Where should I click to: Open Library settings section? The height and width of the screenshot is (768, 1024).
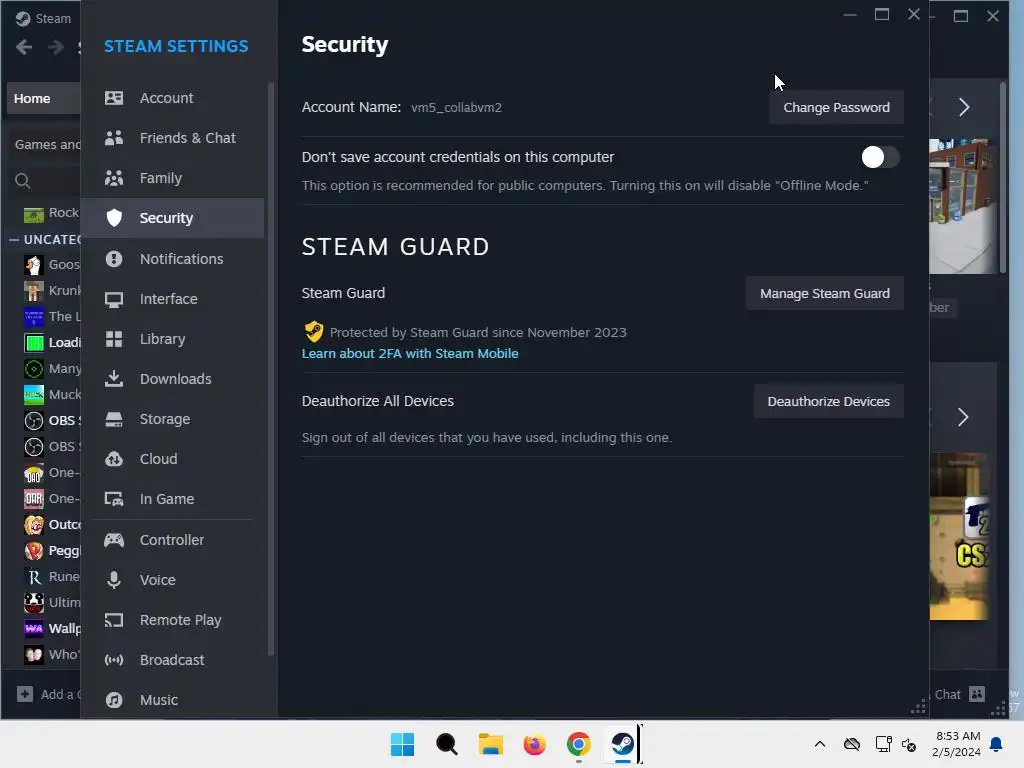[173, 339]
